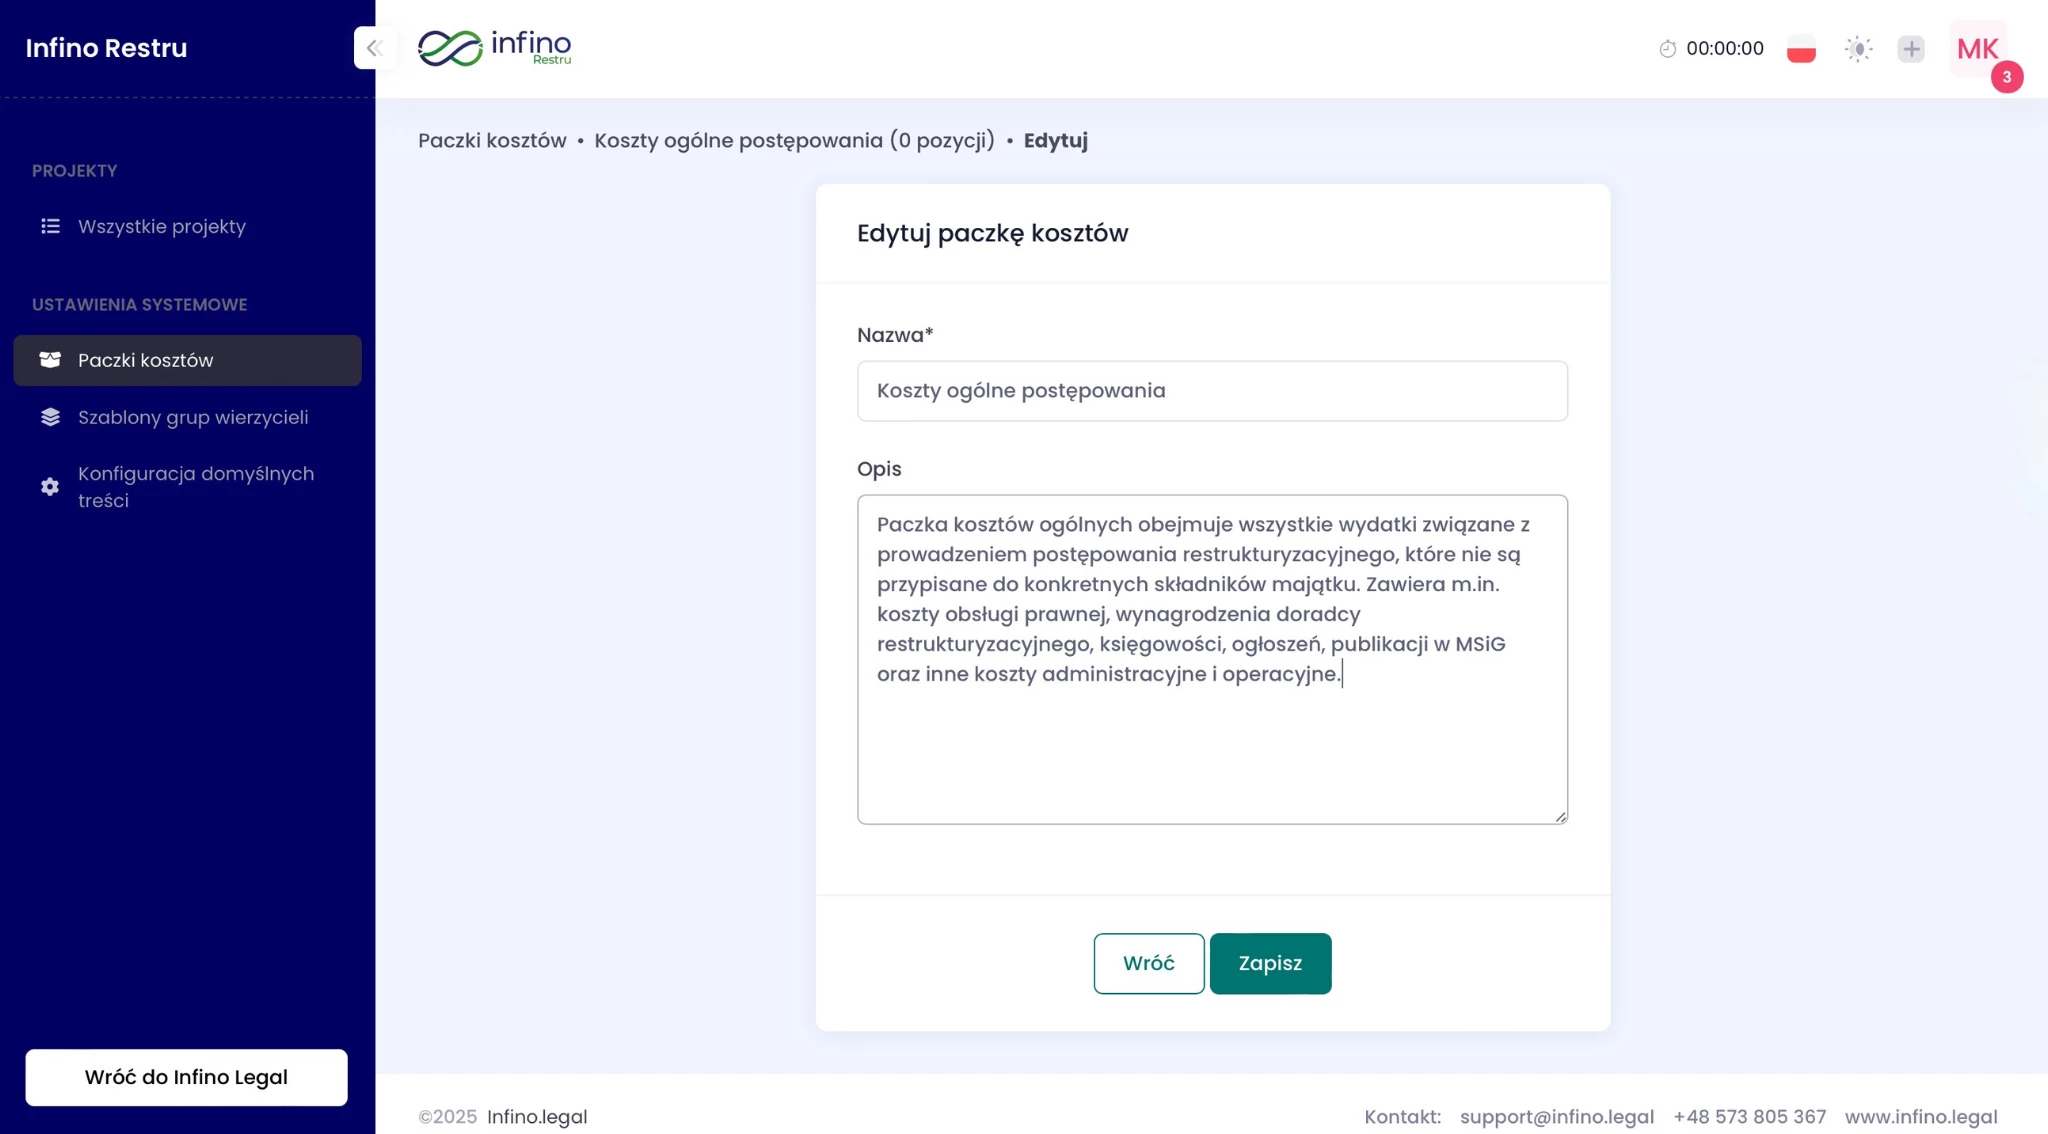
Task: Click Wróć do Infino Legal button
Action: pyautogui.click(x=186, y=1077)
